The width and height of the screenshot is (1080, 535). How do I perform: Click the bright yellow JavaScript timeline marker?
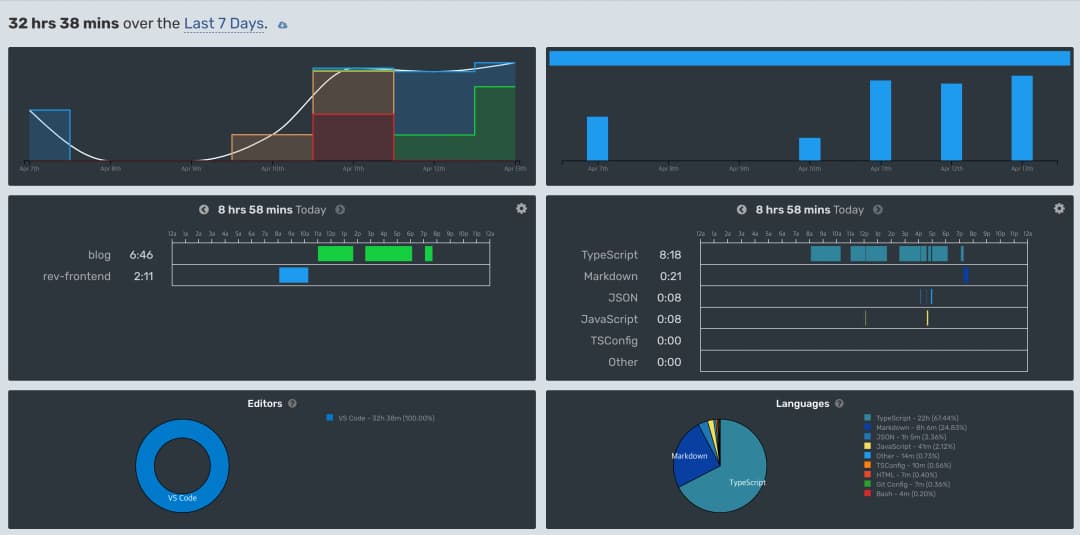point(927,318)
